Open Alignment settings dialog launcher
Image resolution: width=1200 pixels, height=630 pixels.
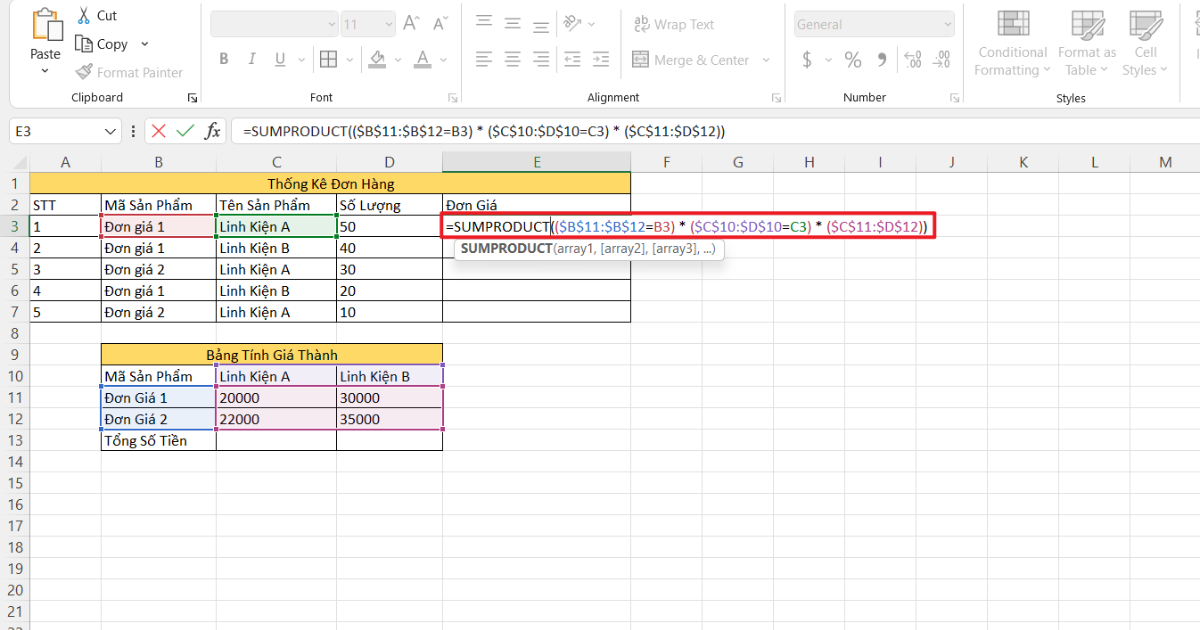pos(777,98)
